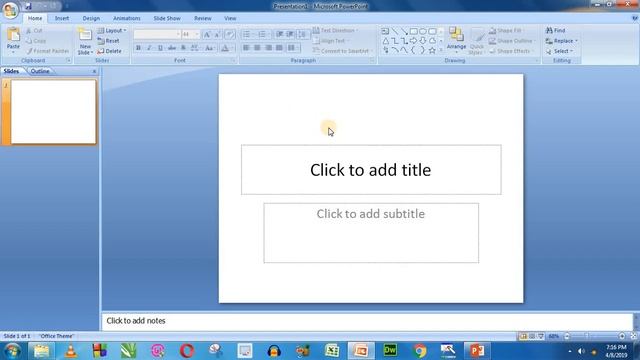640x360 pixels.
Task: Select the Oval shape
Action: click(423, 31)
